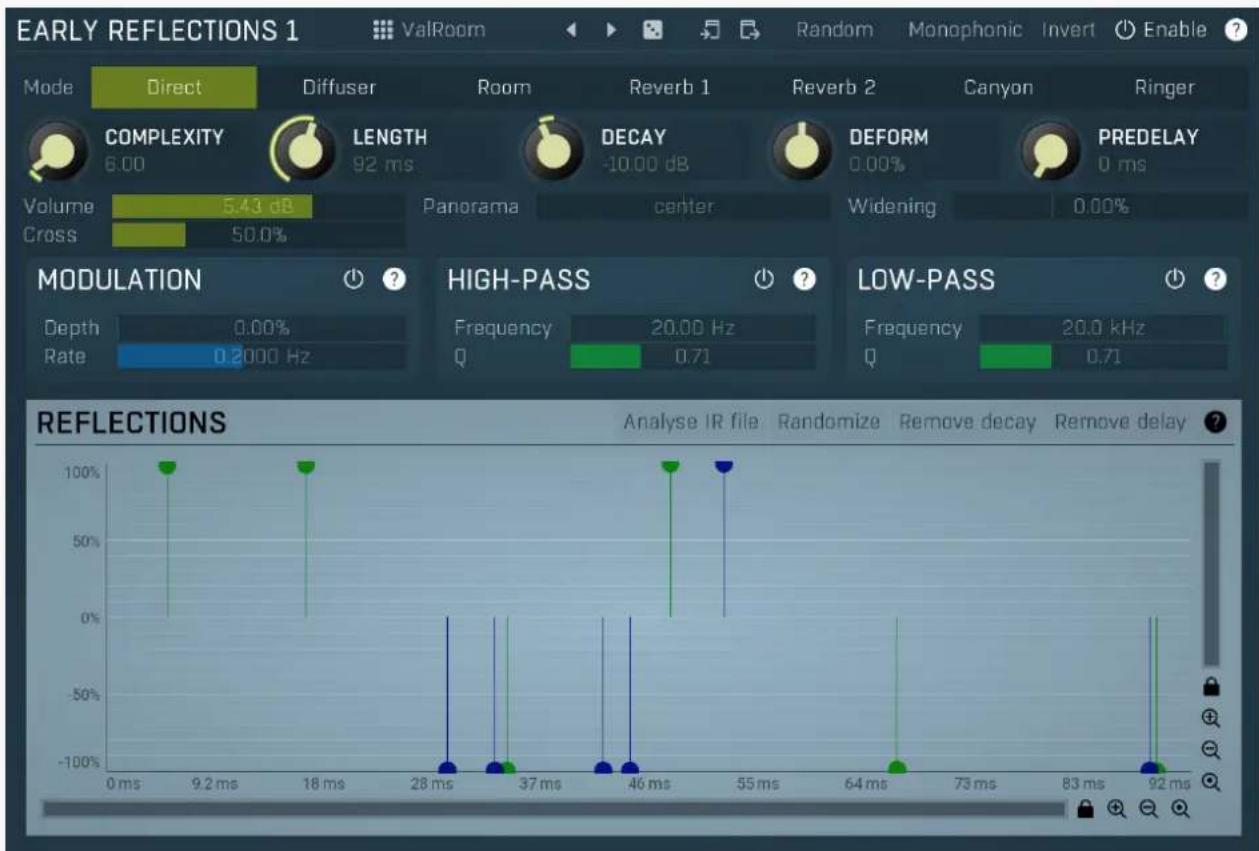The image size is (1259, 851).
Task: Click Low-Pass Frequency field
Action: tap(1104, 327)
